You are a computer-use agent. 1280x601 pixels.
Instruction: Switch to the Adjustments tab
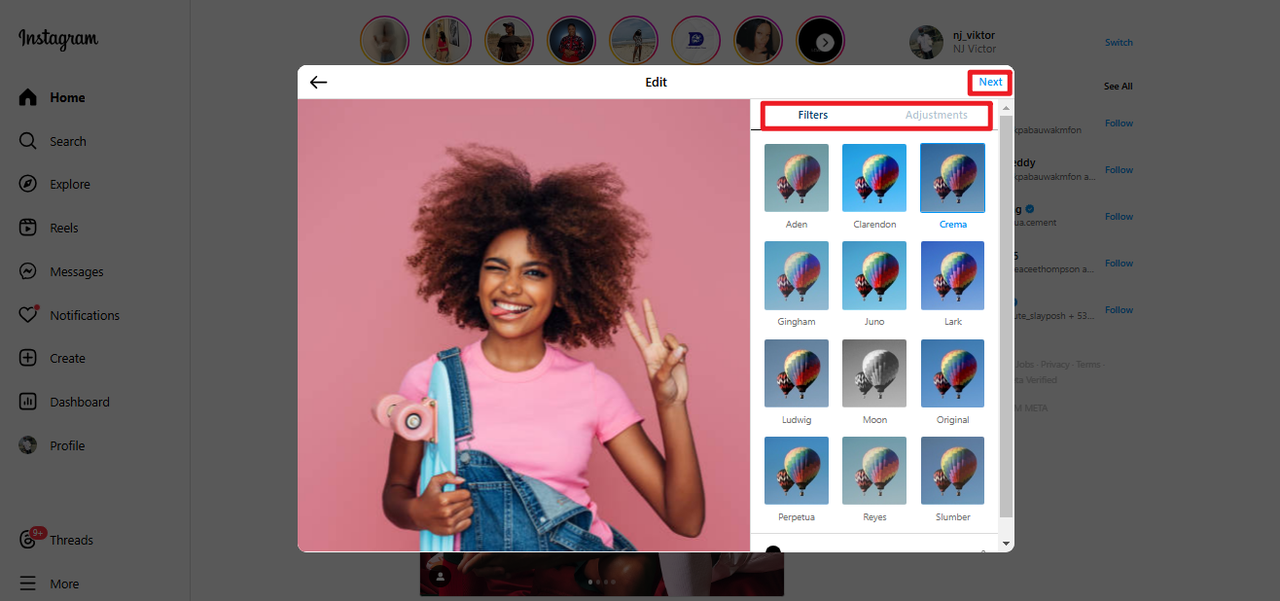pyautogui.click(x=936, y=115)
